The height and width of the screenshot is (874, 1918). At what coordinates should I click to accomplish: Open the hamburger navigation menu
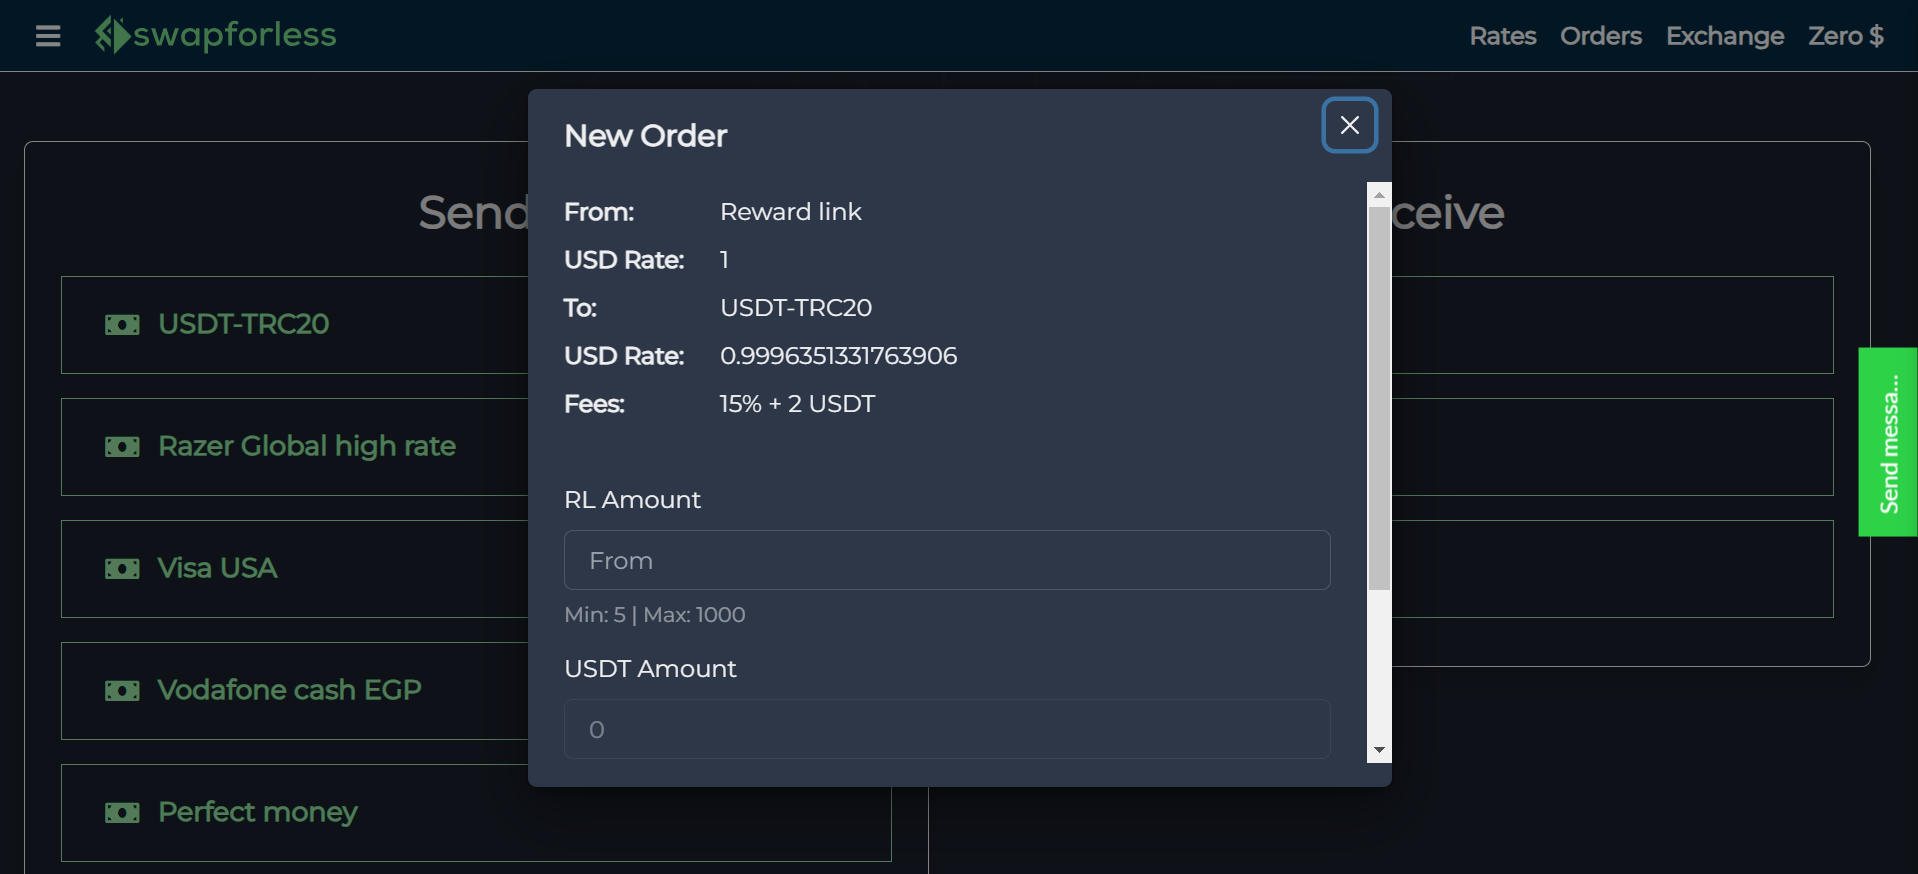point(47,36)
